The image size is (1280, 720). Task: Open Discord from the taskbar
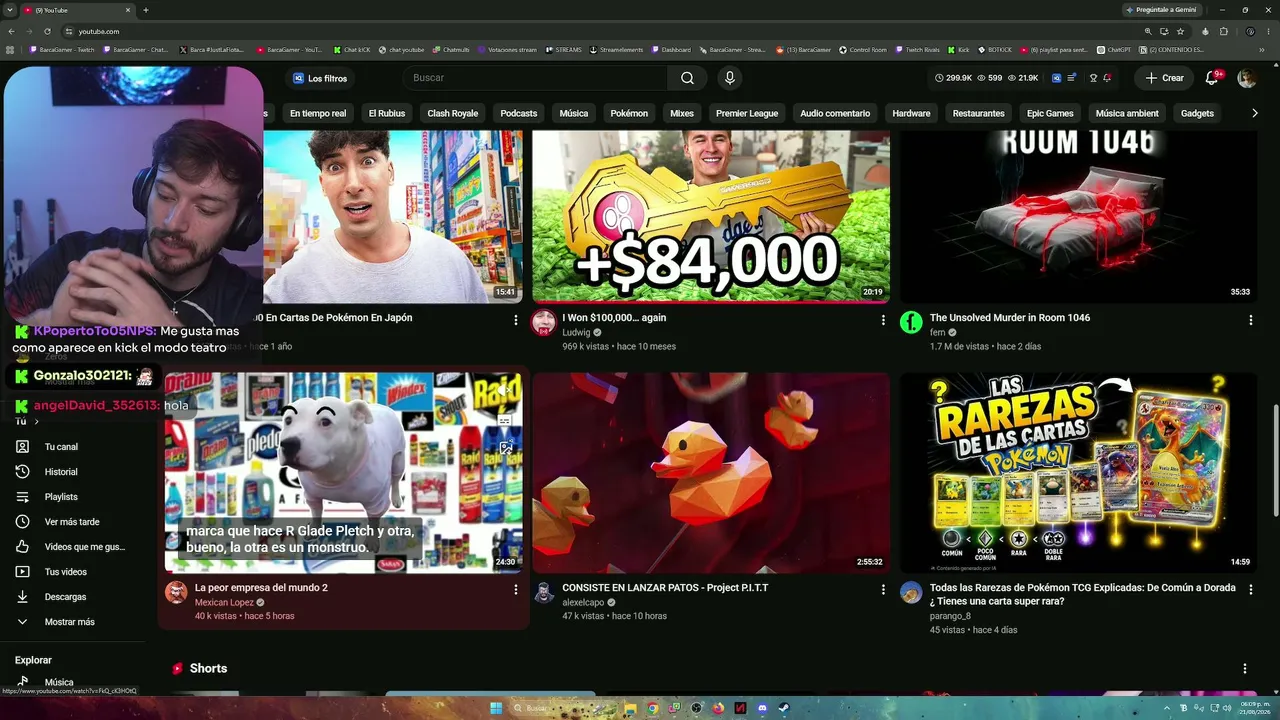[x=762, y=708]
